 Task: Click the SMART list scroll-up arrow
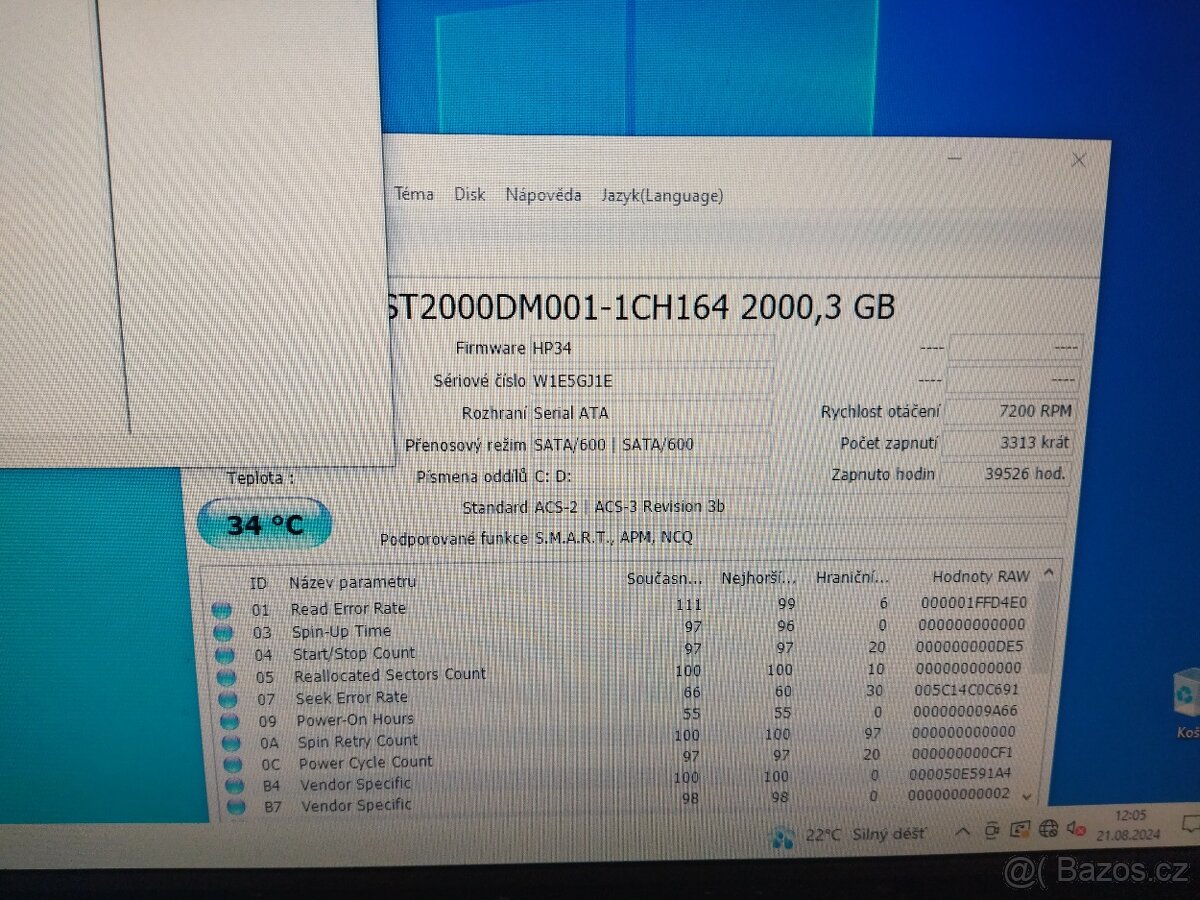1048,573
